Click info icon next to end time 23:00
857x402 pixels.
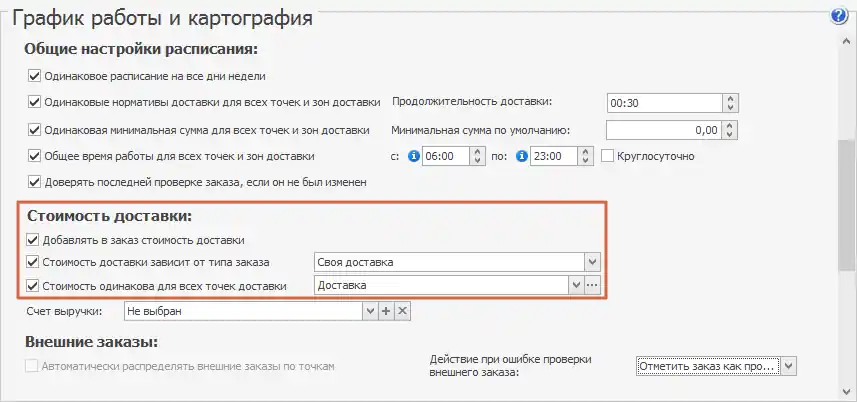tap(522, 156)
